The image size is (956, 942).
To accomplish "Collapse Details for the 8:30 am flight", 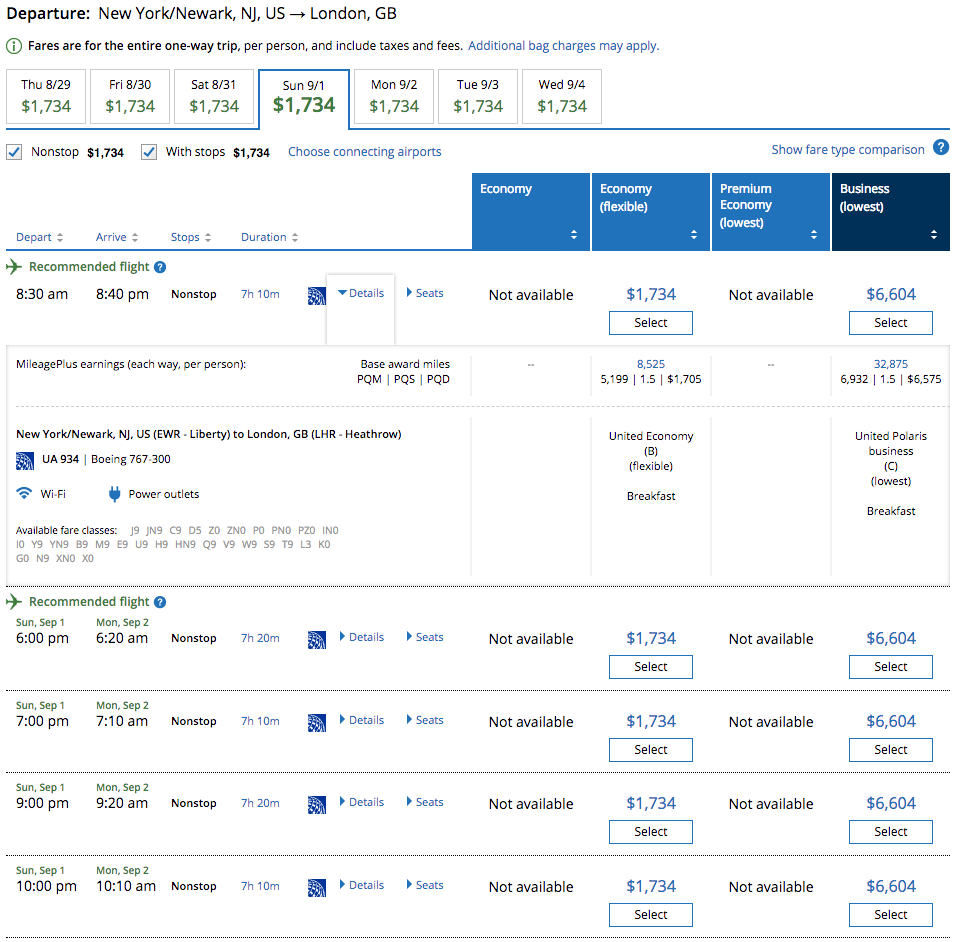I will (x=361, y=293).
